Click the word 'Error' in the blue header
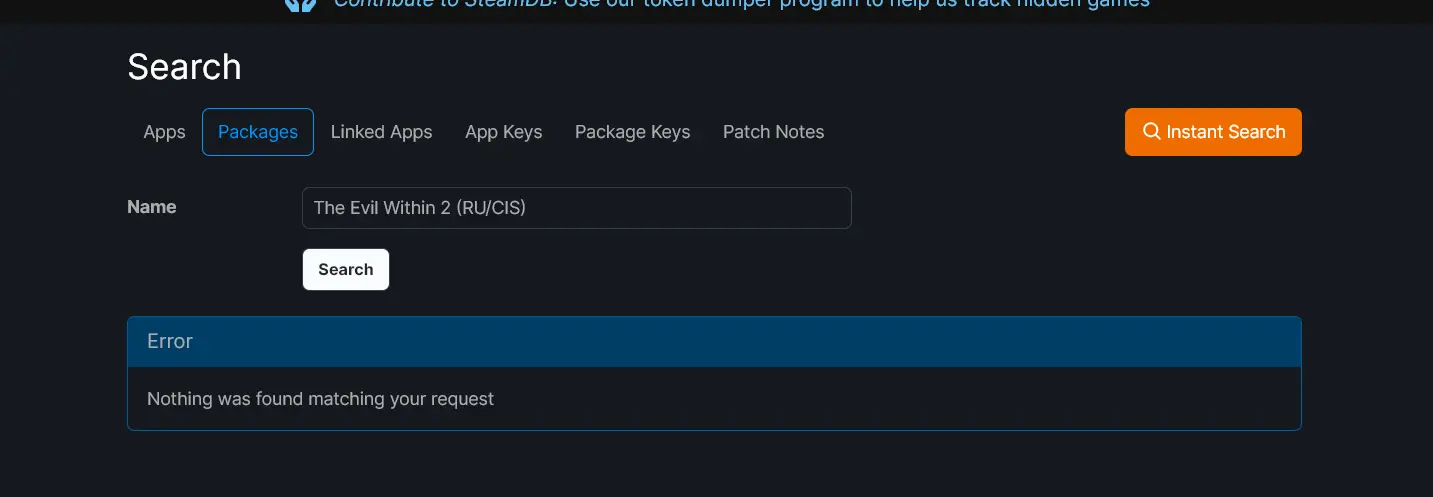The image size is (1433, 497). pos(170,341)
